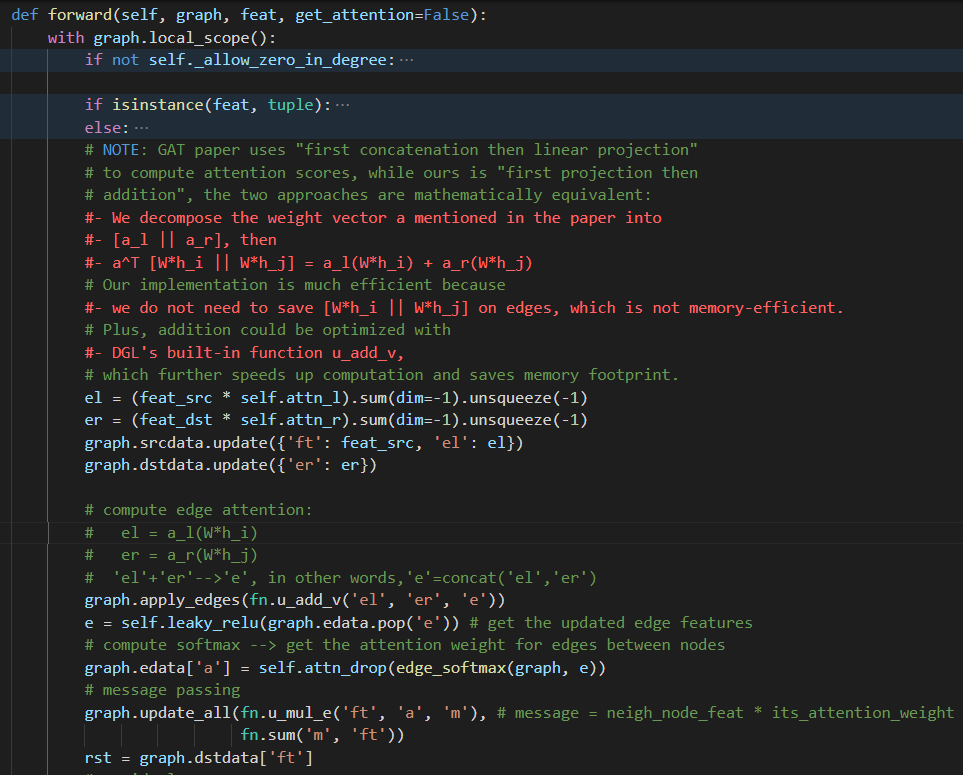Click 'self.attn_drop(edge_softmax(graph, e))' expression
Image resolution: width=963 pixels, height=775 pixels.
432,668
